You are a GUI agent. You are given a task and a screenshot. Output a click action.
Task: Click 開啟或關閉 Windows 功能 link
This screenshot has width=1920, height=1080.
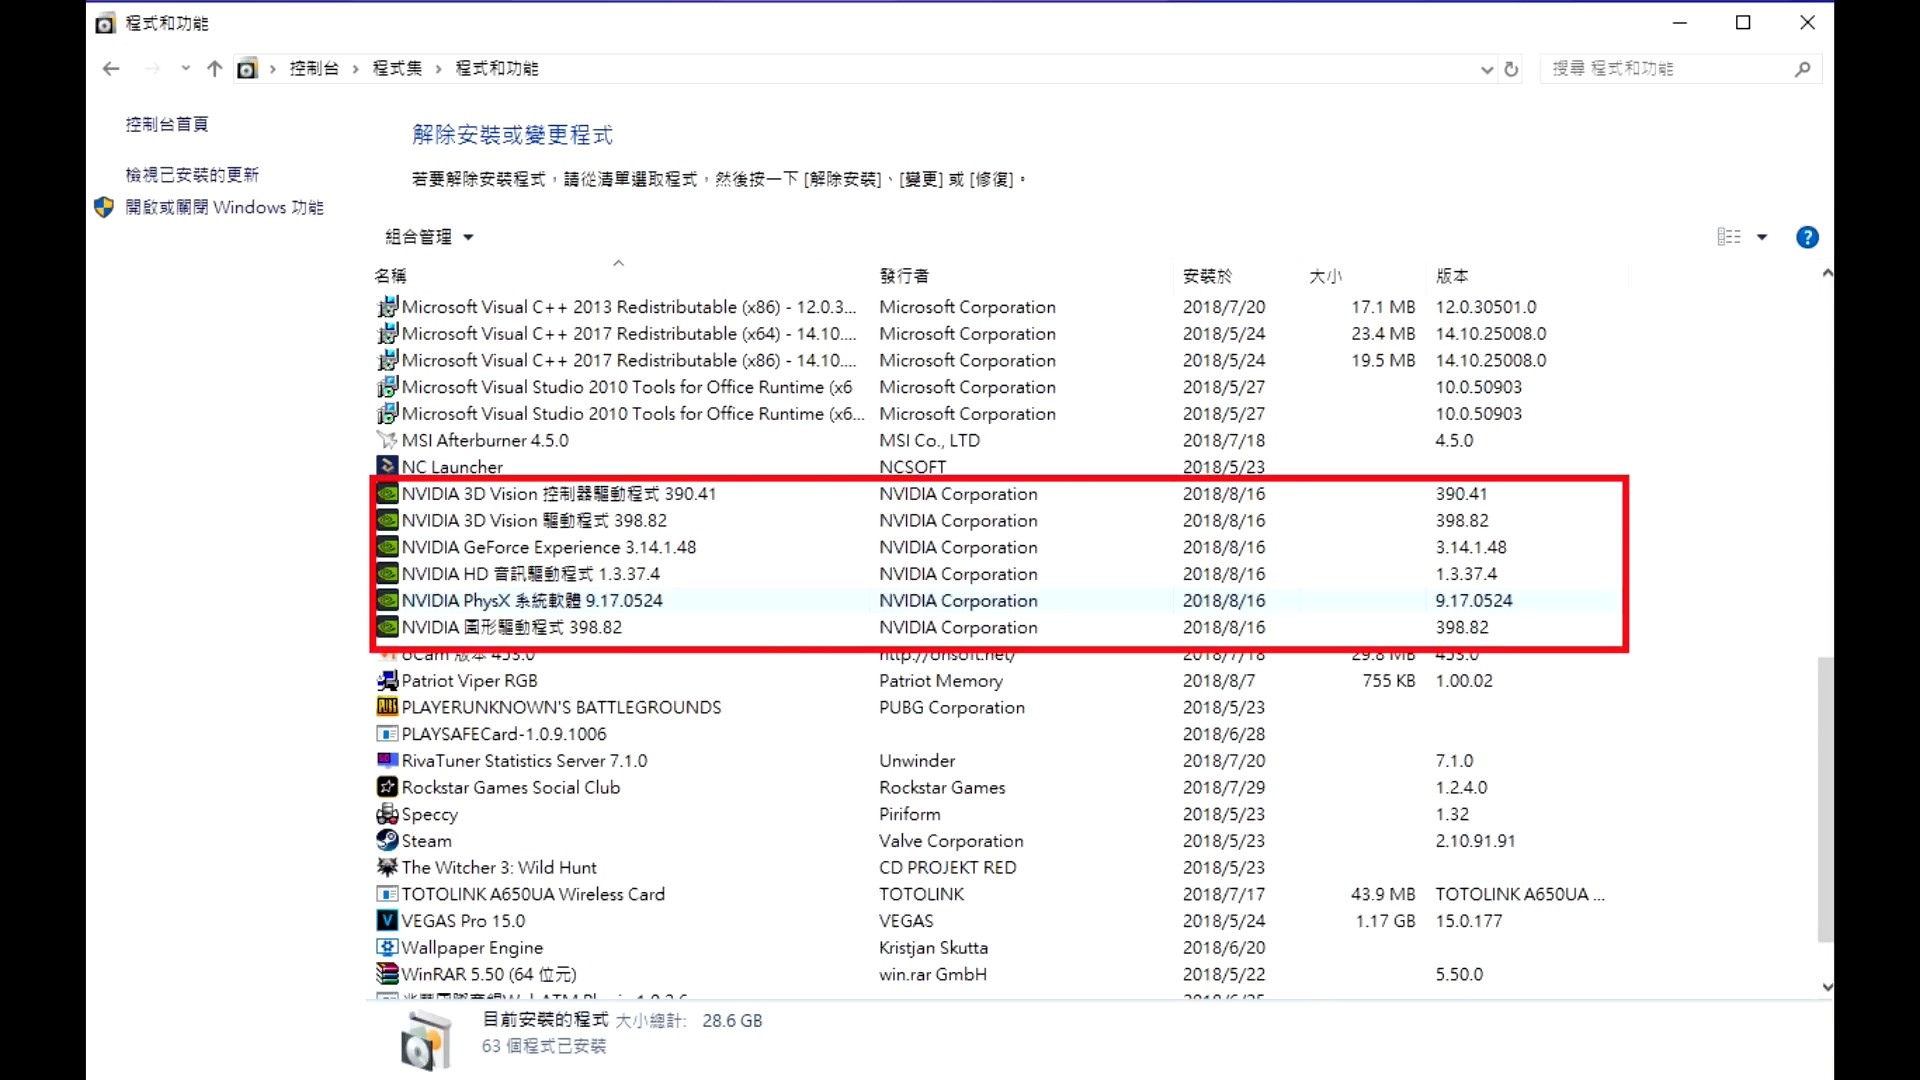coord(225,207)
